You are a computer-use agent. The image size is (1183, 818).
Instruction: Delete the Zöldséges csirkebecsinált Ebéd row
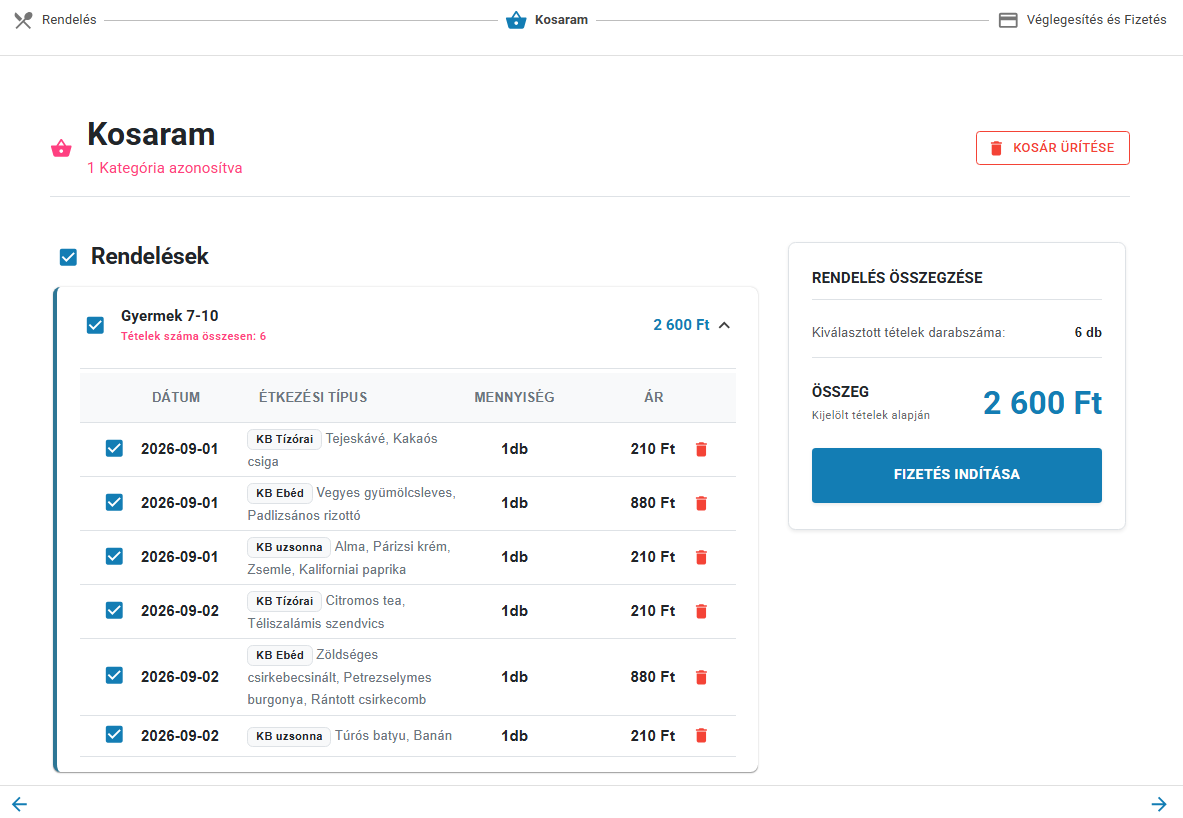coord(701,677)
